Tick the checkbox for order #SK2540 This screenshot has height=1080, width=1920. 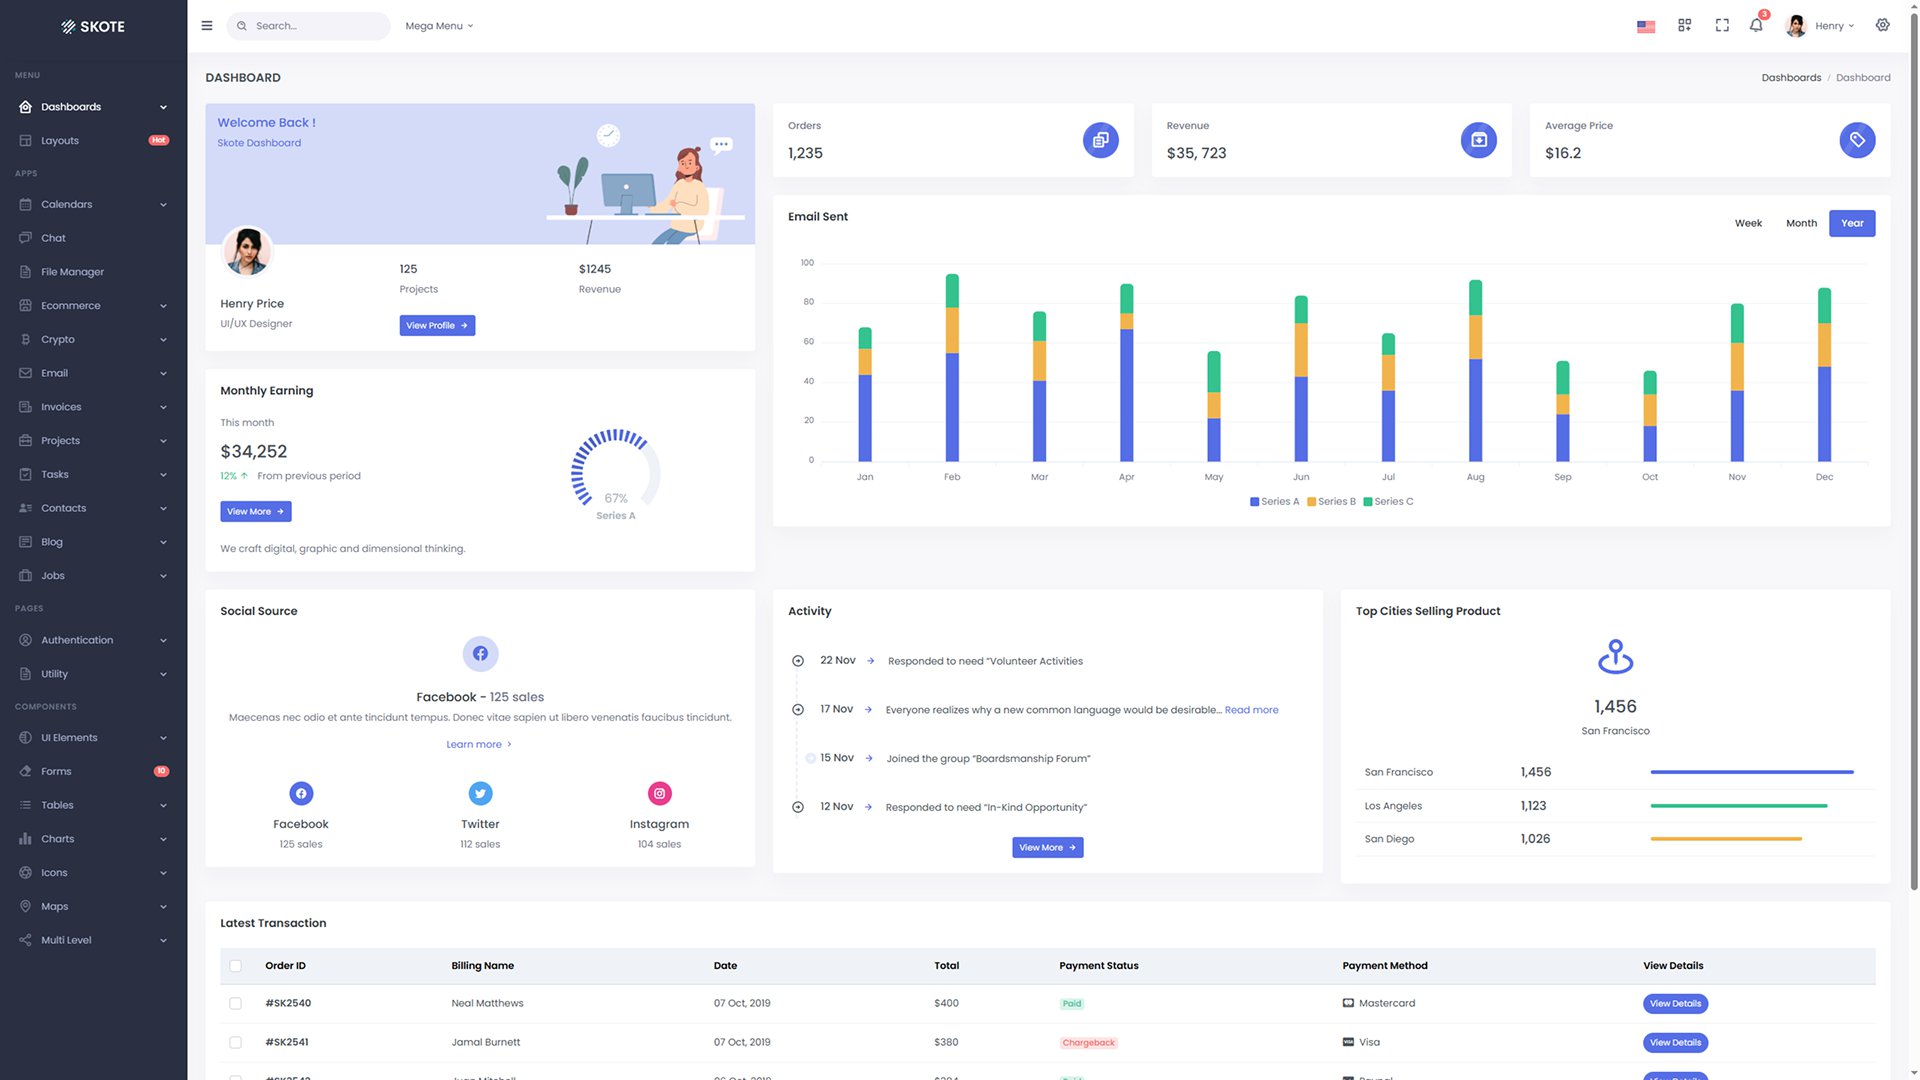pyautogui.click(x=236, y=1003)
